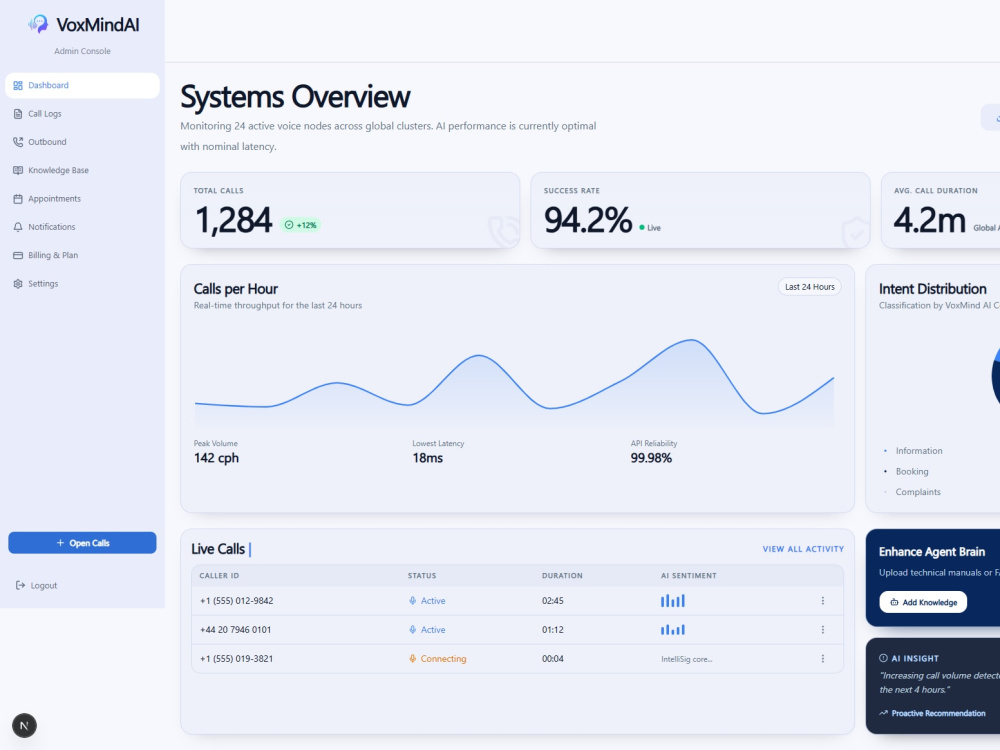Click microphone icon of +44 20 Active status
The height and width of the screenshot is (750, 1000).
pyautogui.click(x=413, y=629)
